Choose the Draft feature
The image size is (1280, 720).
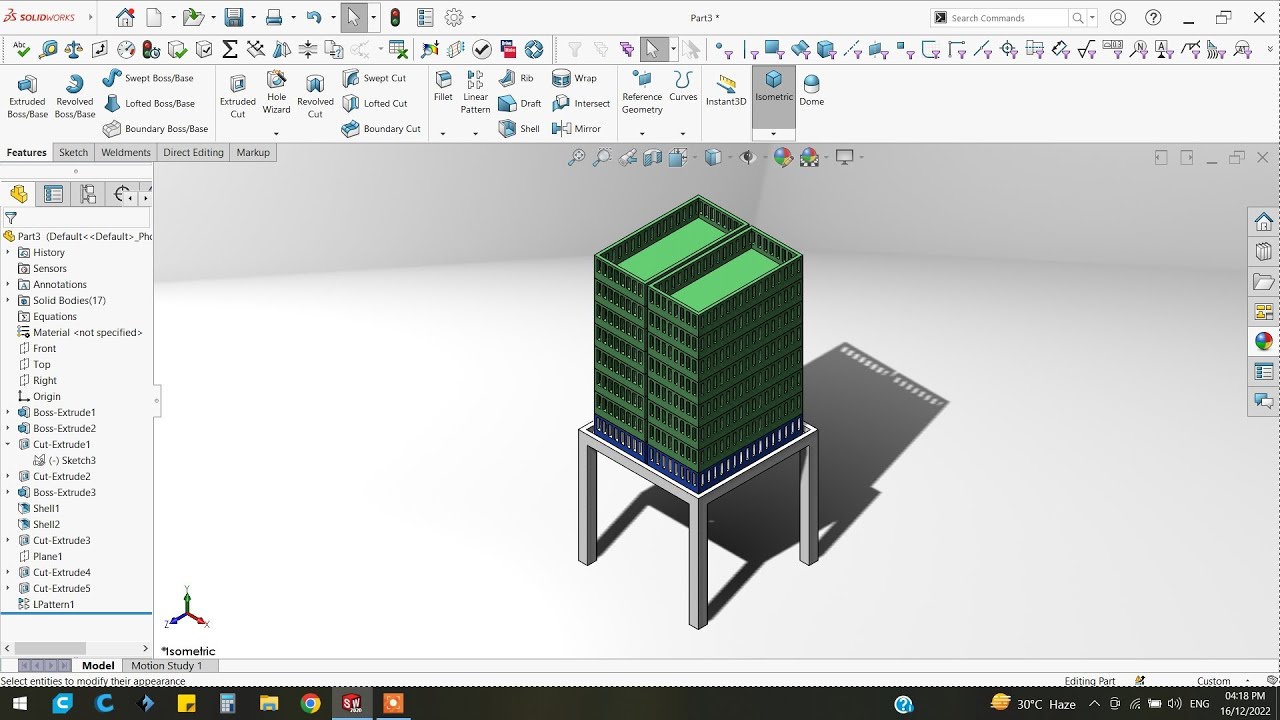520,103
